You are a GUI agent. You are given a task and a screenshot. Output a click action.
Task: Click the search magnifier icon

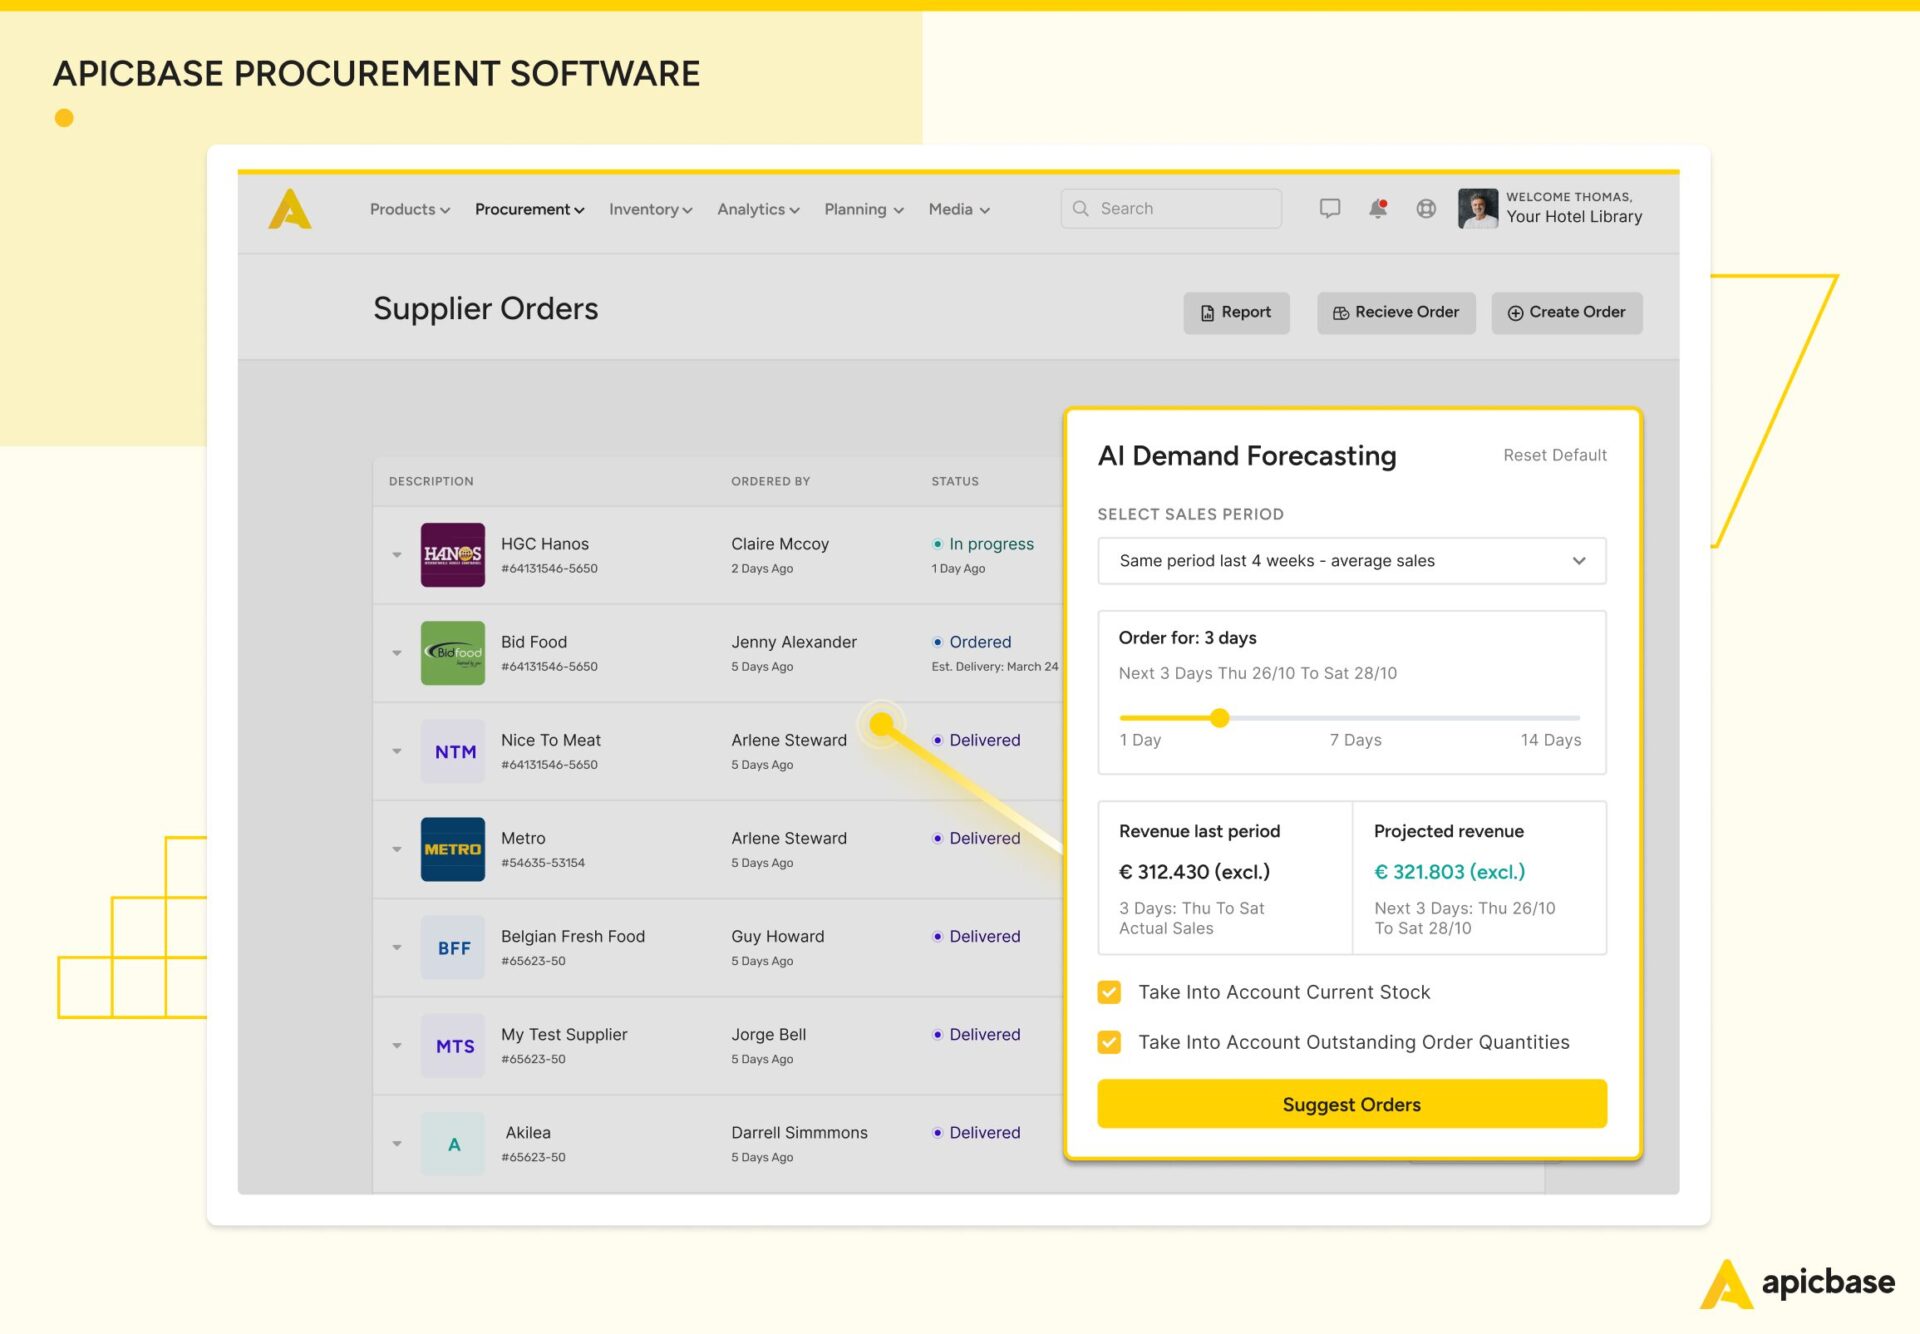[1081, 208]
